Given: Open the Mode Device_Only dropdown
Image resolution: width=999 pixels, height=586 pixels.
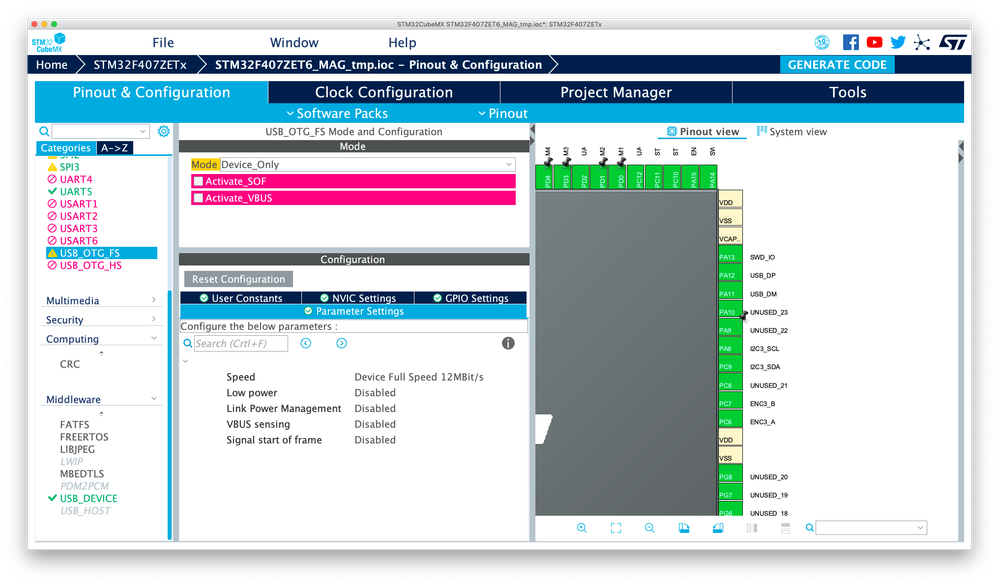Looking at the screenshot, I should pyautogui.click(x=367, y=164).
